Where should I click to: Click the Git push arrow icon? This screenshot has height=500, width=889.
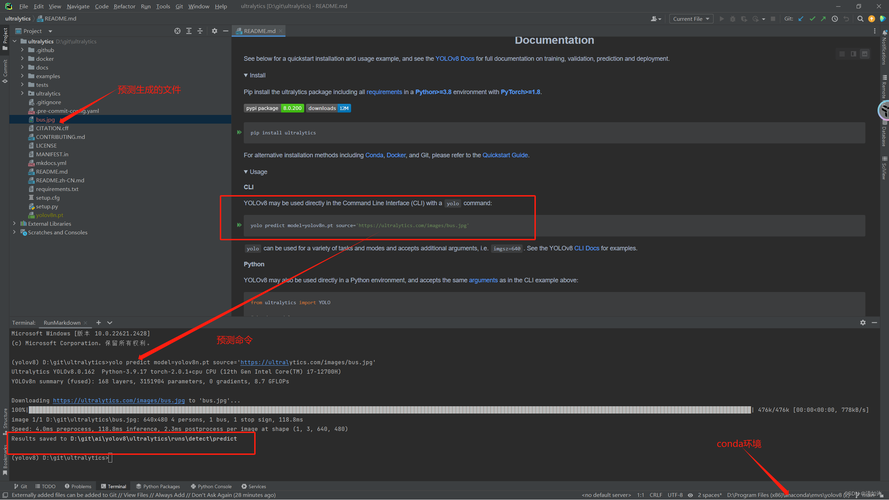pyautogui.click(x=823, y=19)
